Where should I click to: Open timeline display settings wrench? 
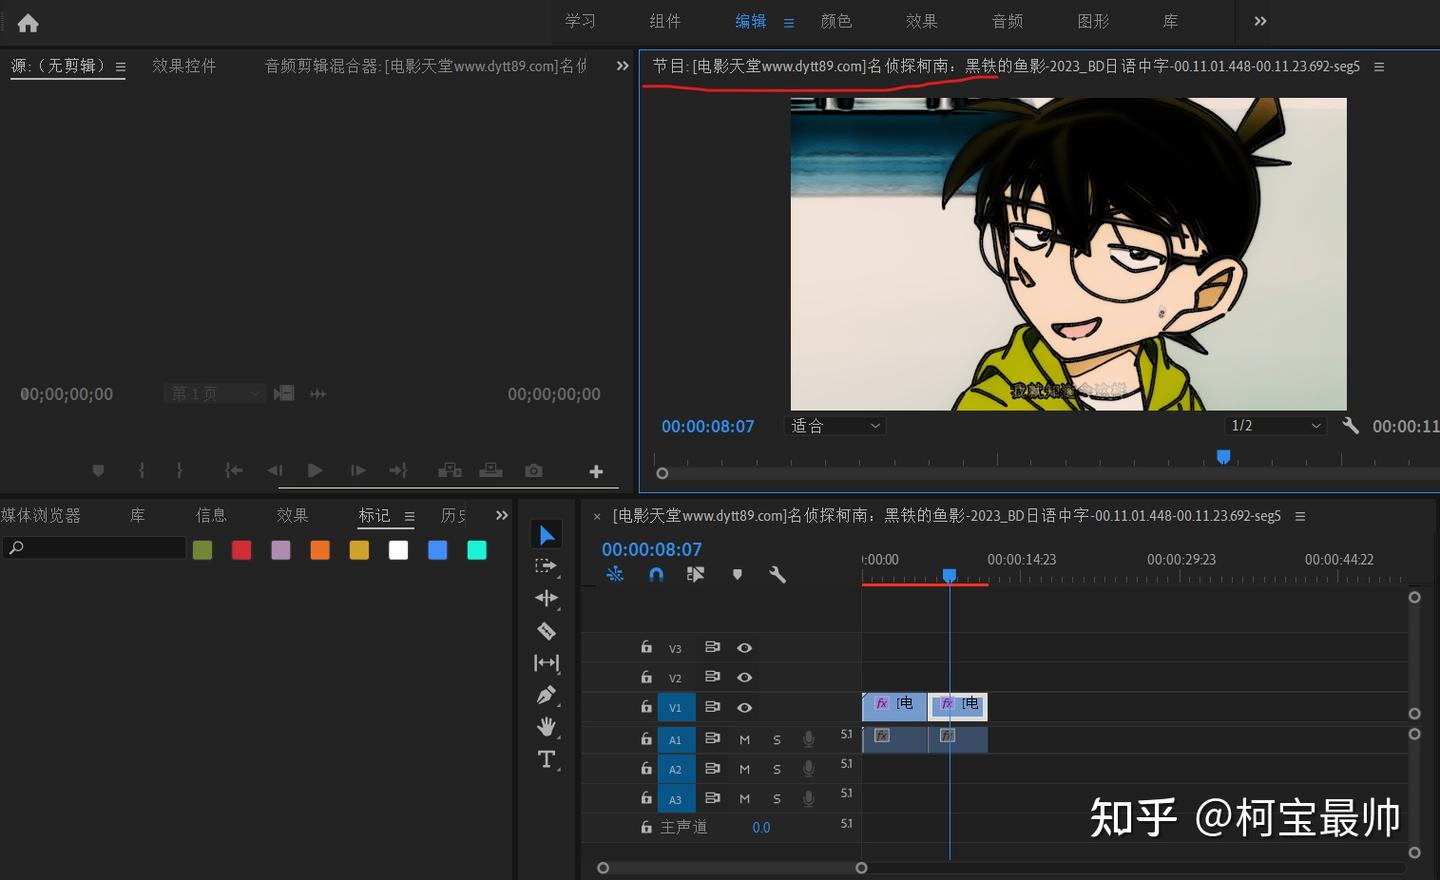777,574
